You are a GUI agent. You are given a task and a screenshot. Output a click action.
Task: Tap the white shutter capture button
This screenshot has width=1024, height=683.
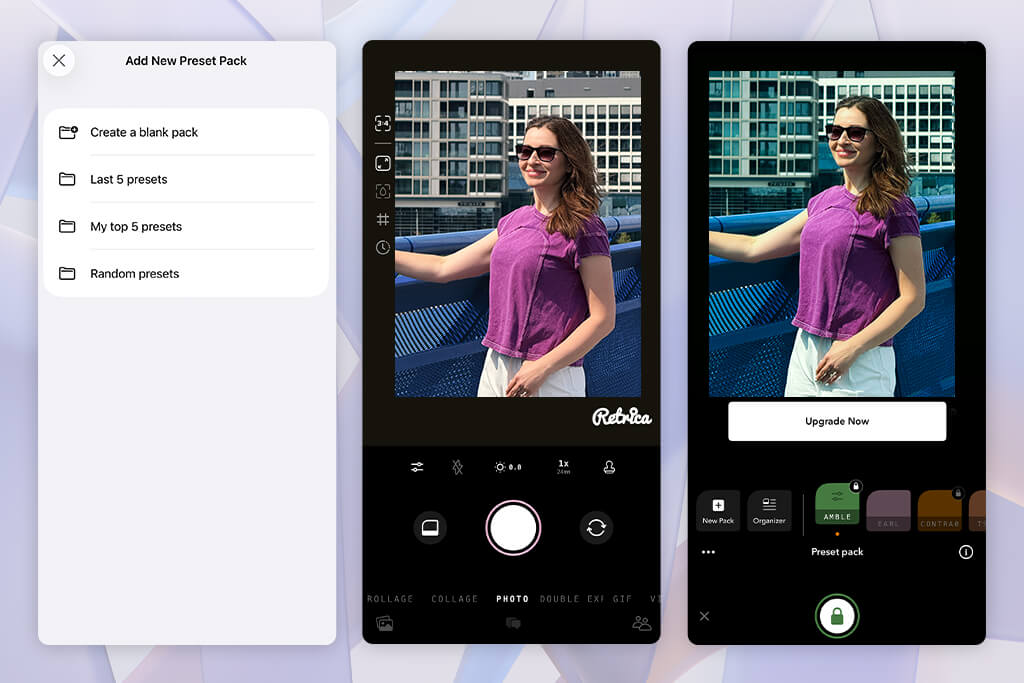[x=513, y=528]
